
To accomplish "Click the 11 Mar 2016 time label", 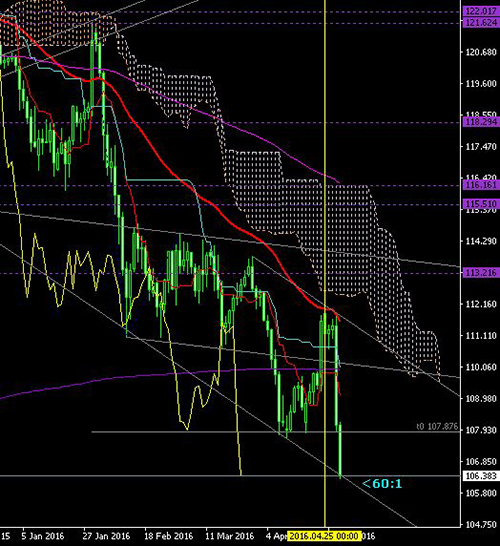I will pyautogui.click(x=229, y=536).
